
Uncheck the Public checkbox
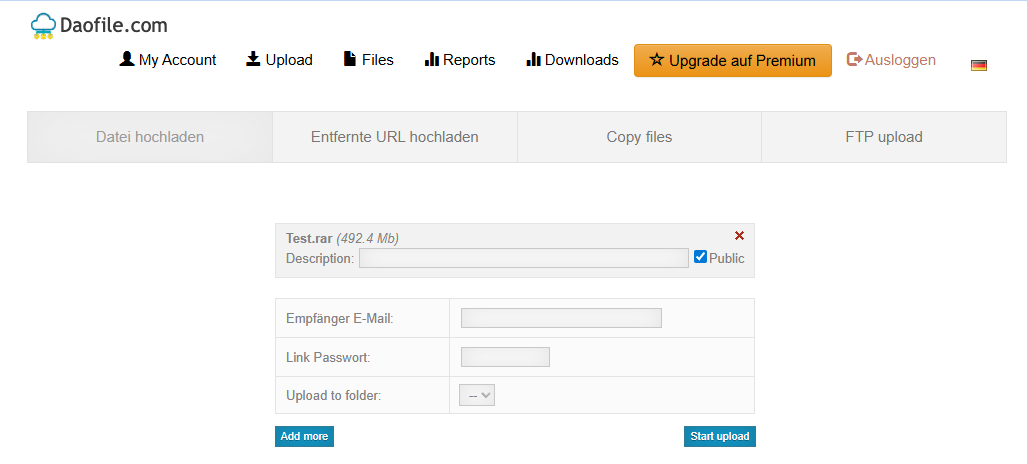pyautogui.click(x=700, y=257)
